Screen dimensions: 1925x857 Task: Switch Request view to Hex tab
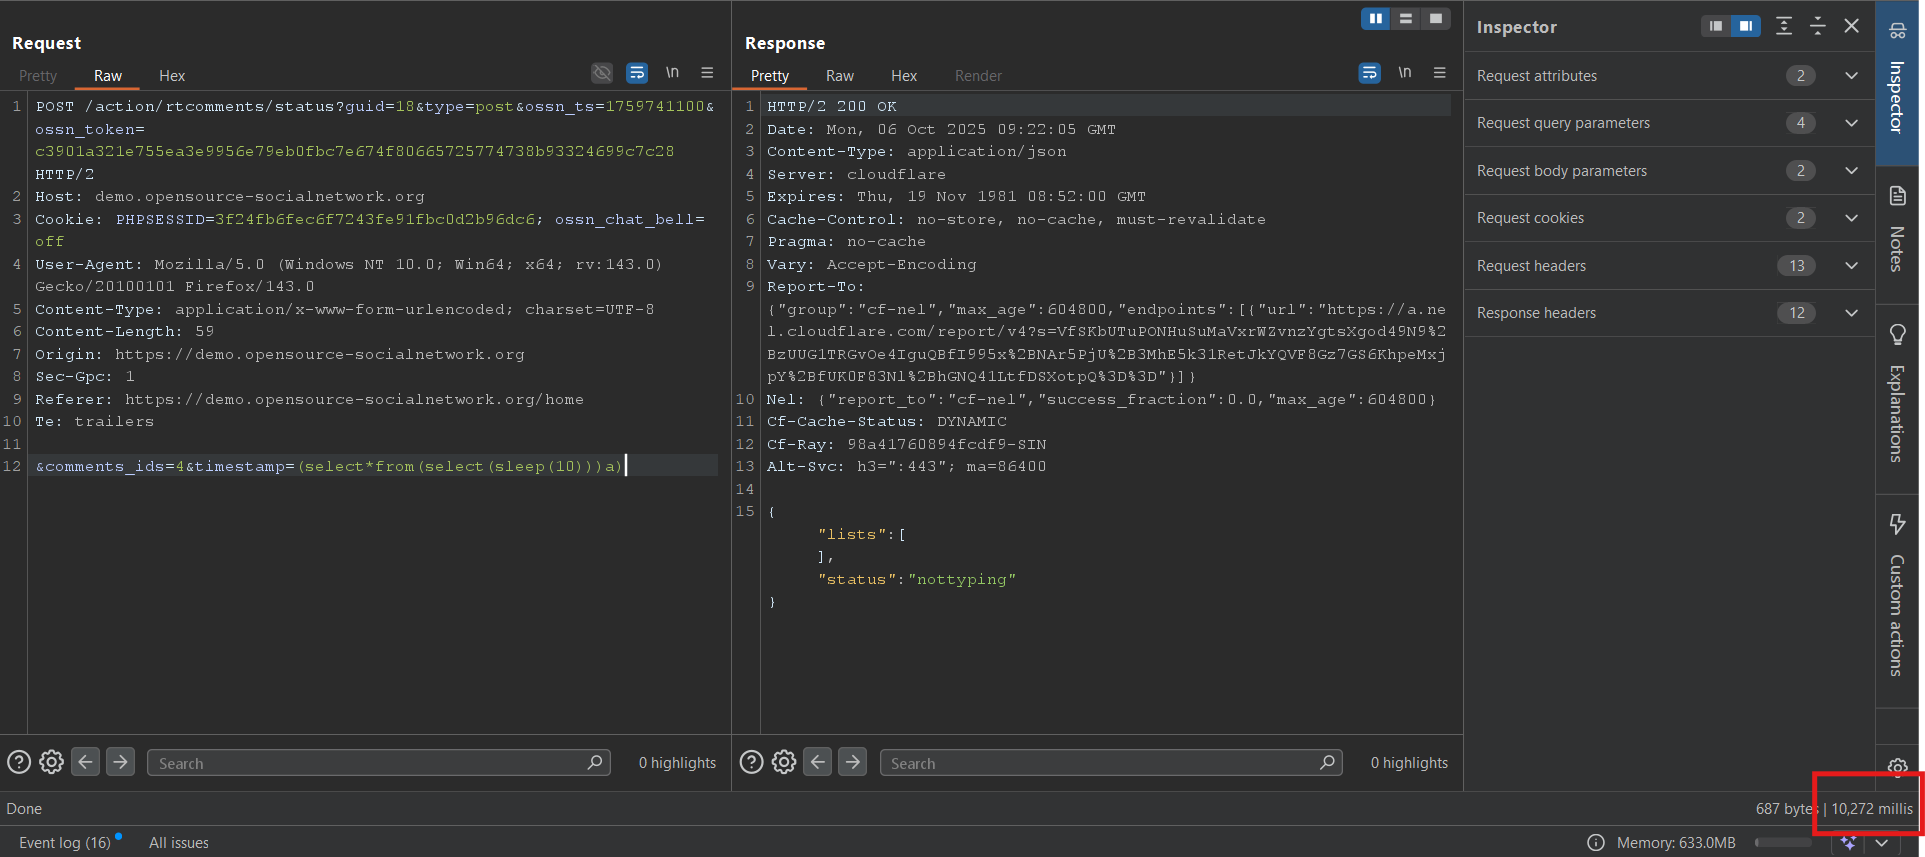pos(172,76)
